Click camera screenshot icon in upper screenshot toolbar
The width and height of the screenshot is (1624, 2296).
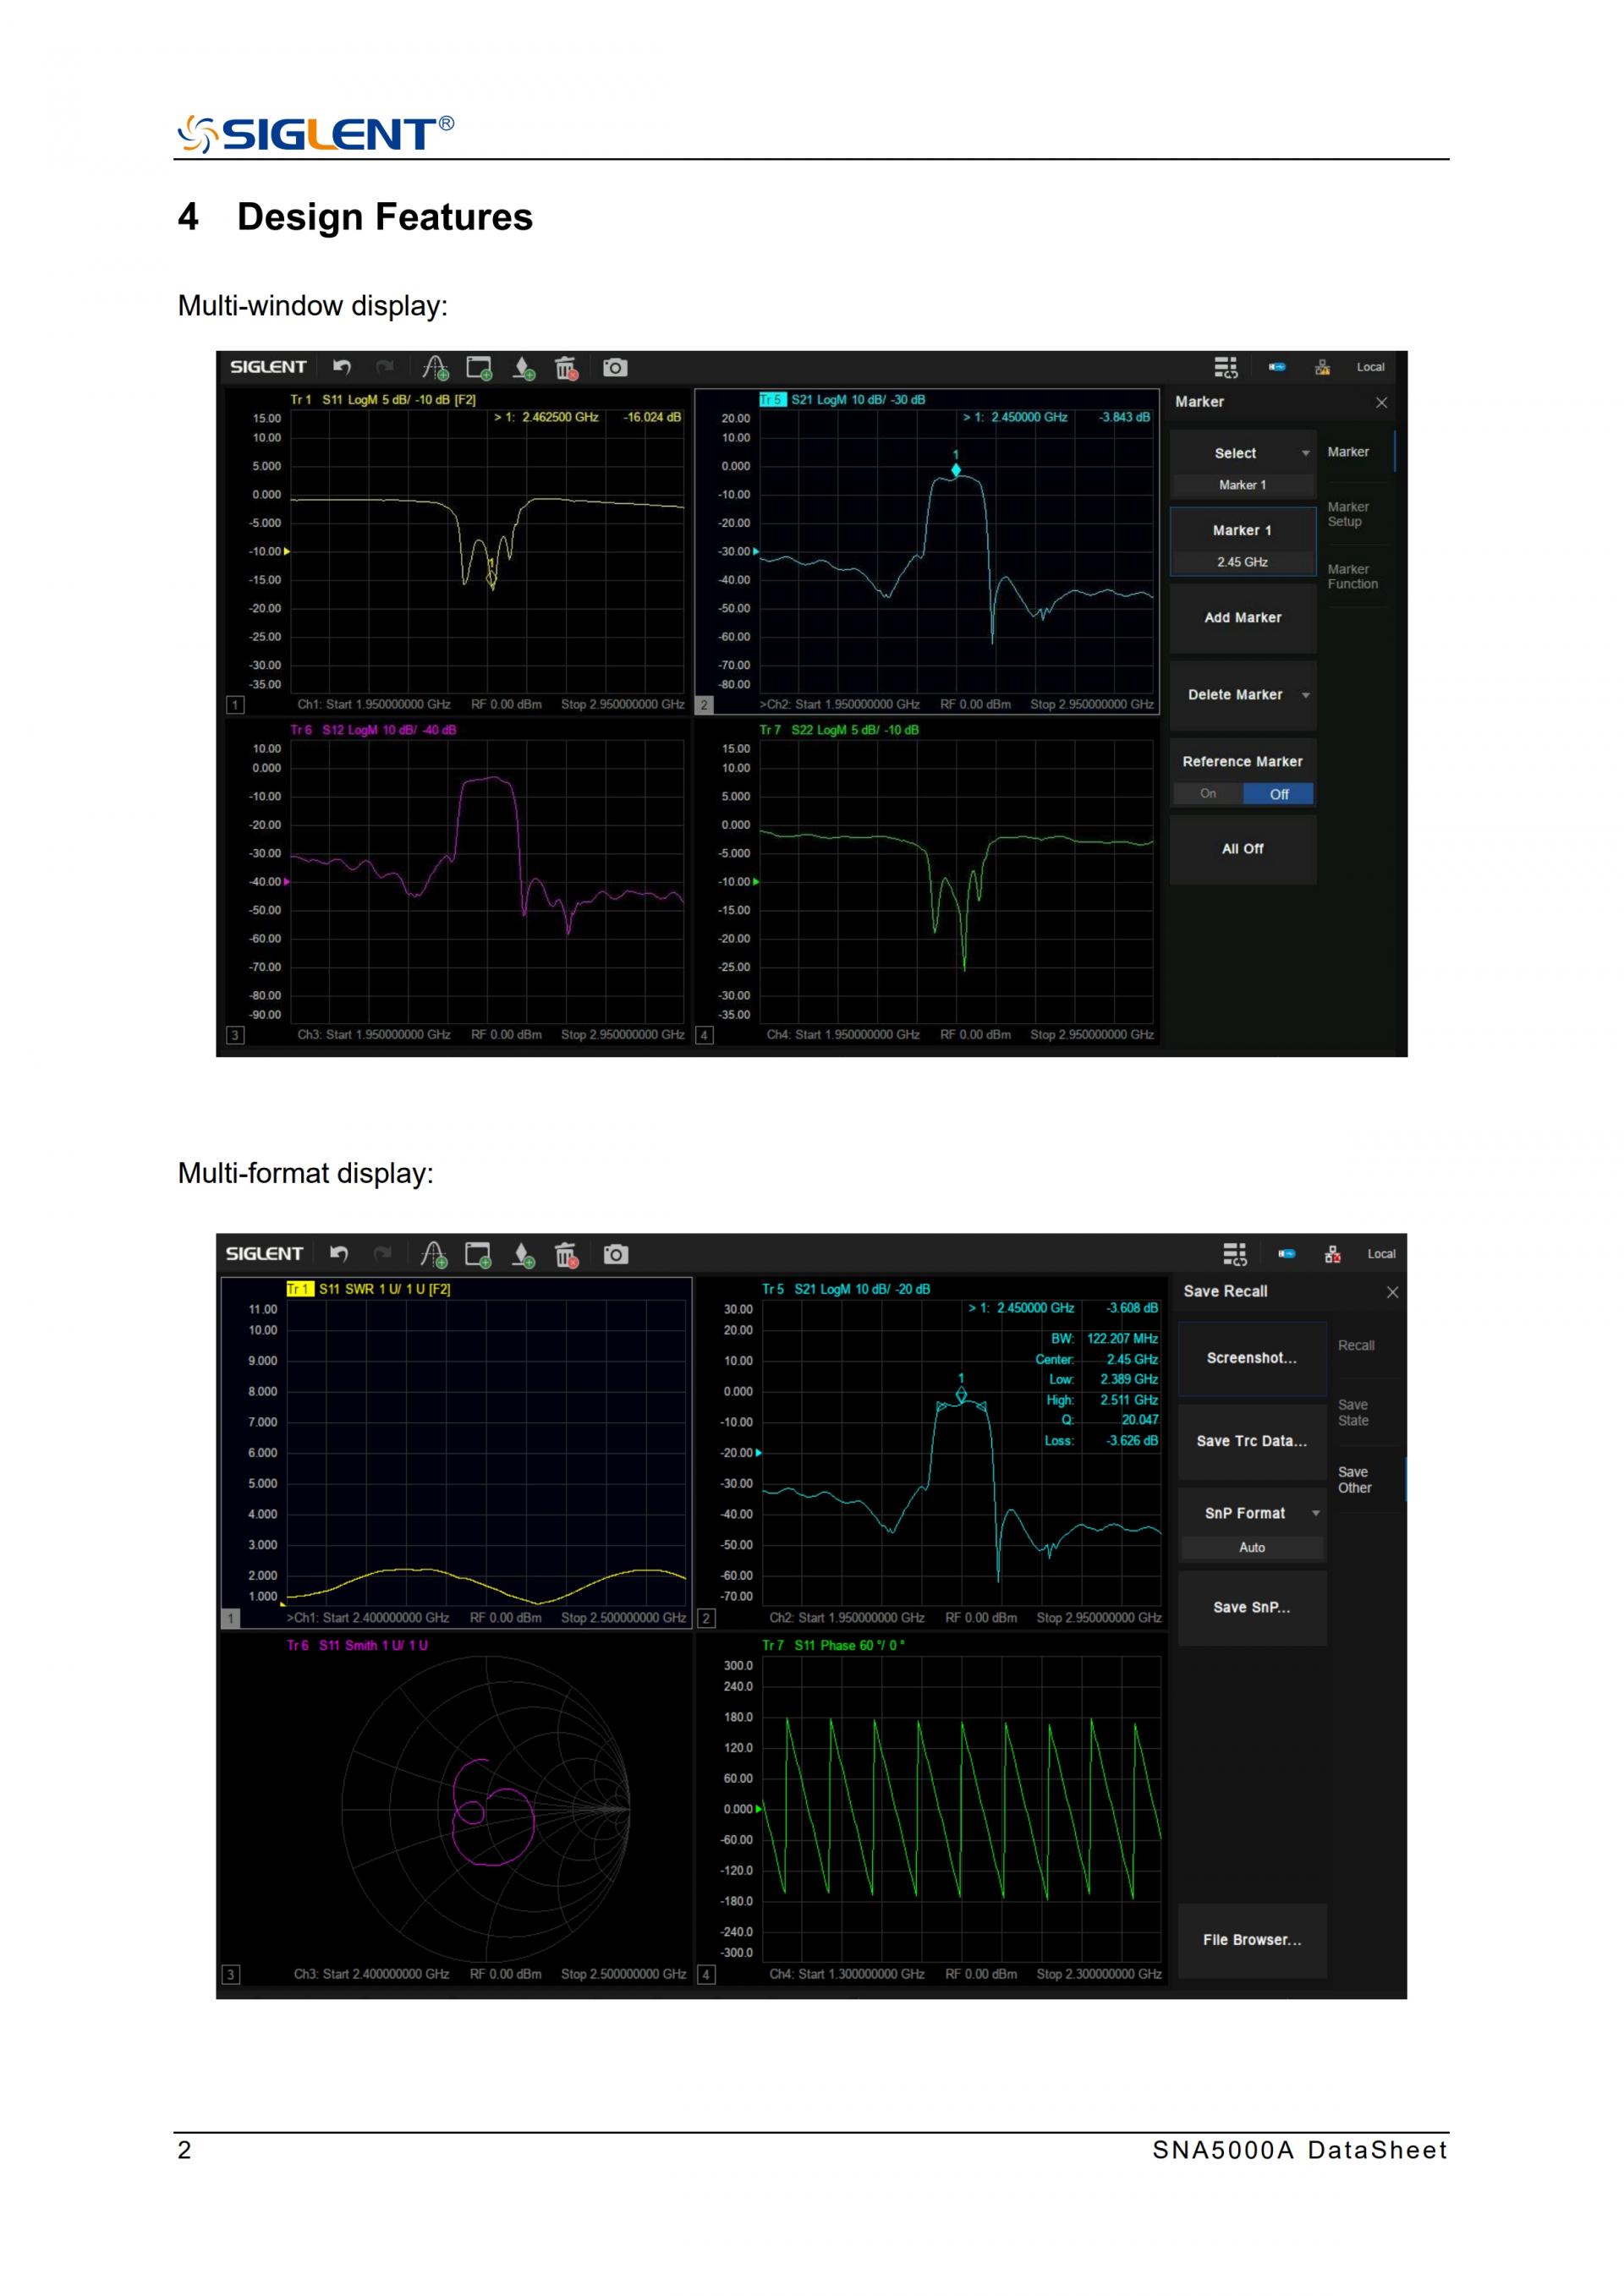point(615,368)
